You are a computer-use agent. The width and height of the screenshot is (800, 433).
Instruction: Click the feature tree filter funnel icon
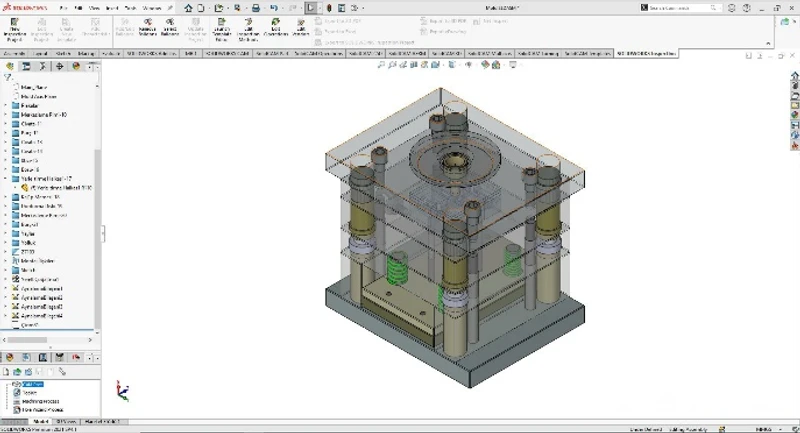tap(8, 78)
